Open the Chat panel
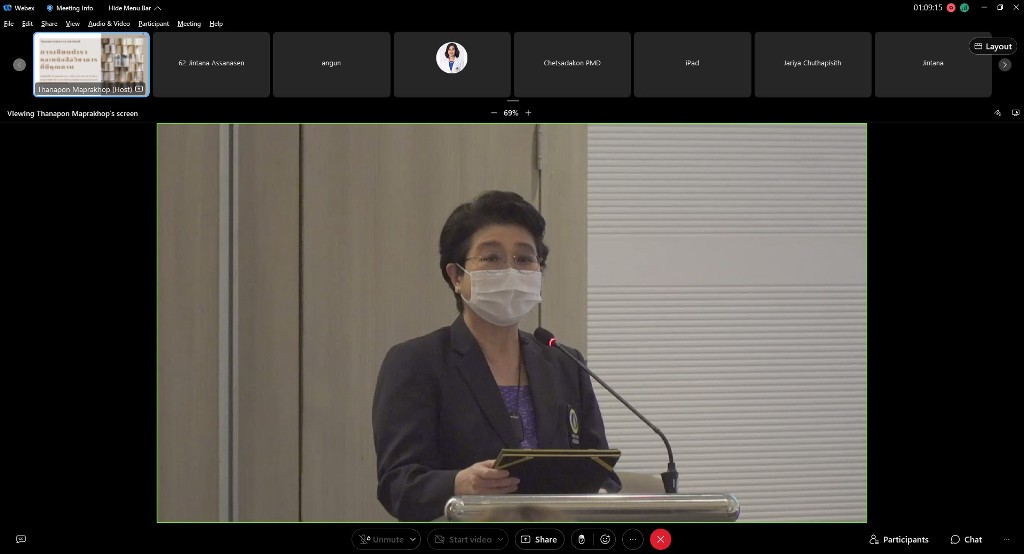The width and height of the screenshot is (1024, 554). (966, 539)
